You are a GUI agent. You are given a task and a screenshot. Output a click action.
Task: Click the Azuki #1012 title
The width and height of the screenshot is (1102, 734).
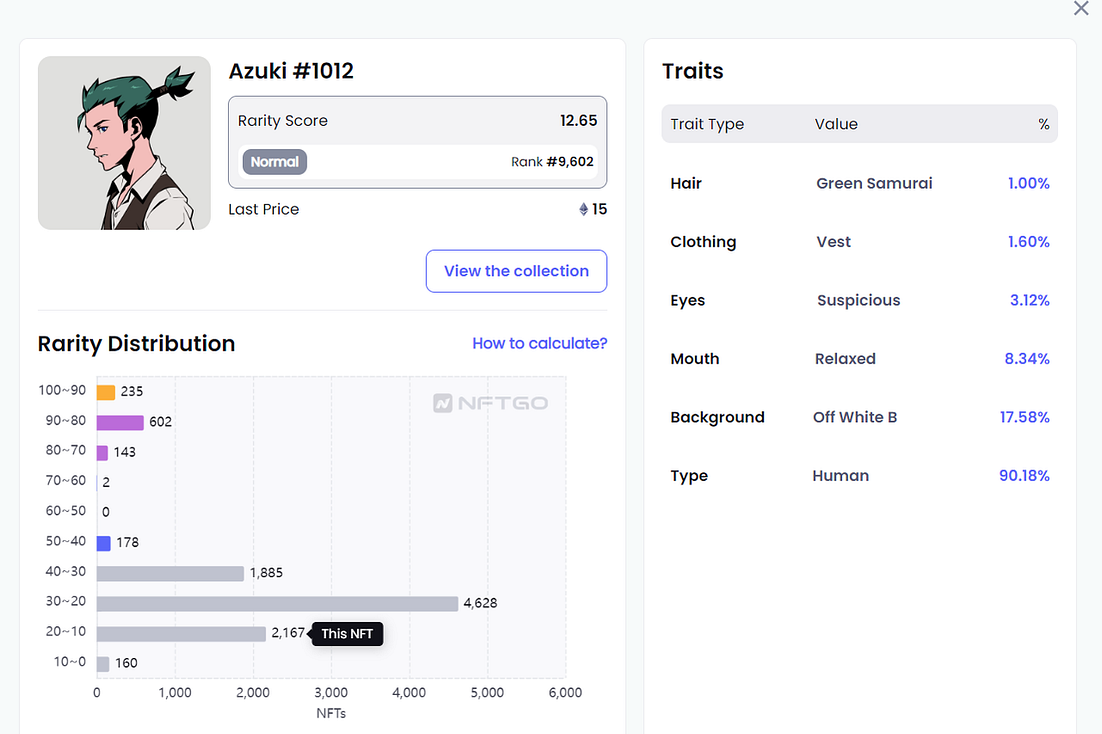click(291, 71)
